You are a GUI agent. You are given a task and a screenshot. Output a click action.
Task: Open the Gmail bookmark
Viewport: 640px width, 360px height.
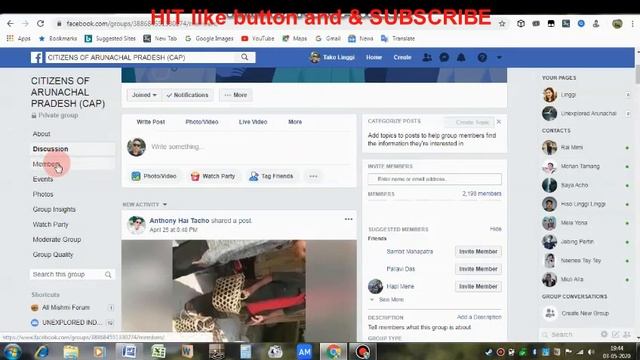[x=328, y=38]
